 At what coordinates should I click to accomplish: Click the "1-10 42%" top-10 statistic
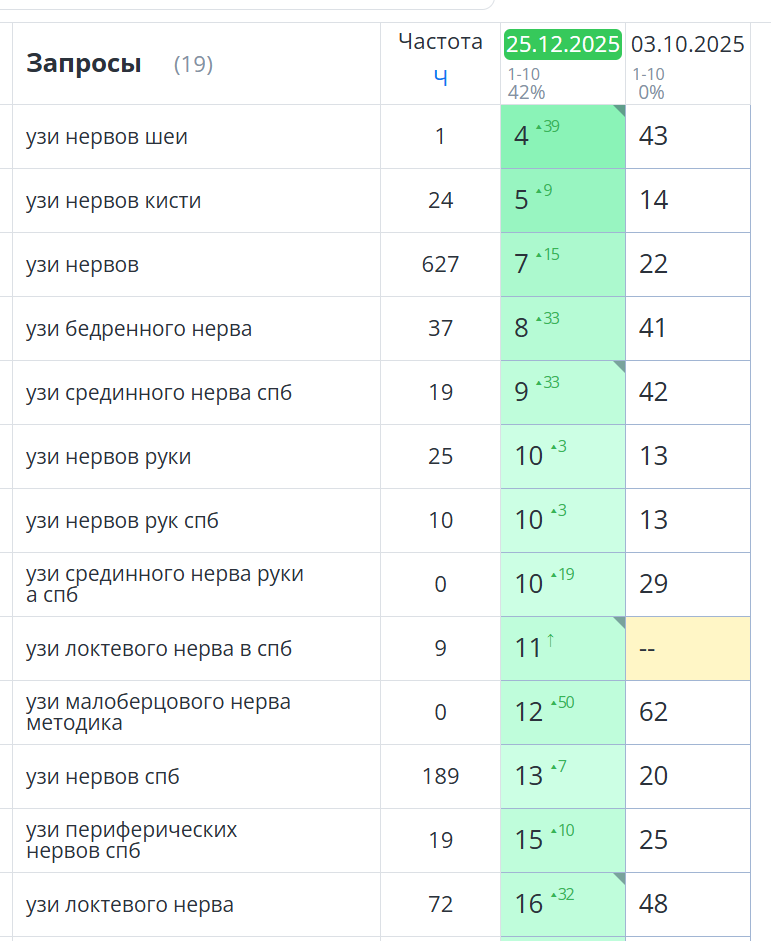coord(526,84)
